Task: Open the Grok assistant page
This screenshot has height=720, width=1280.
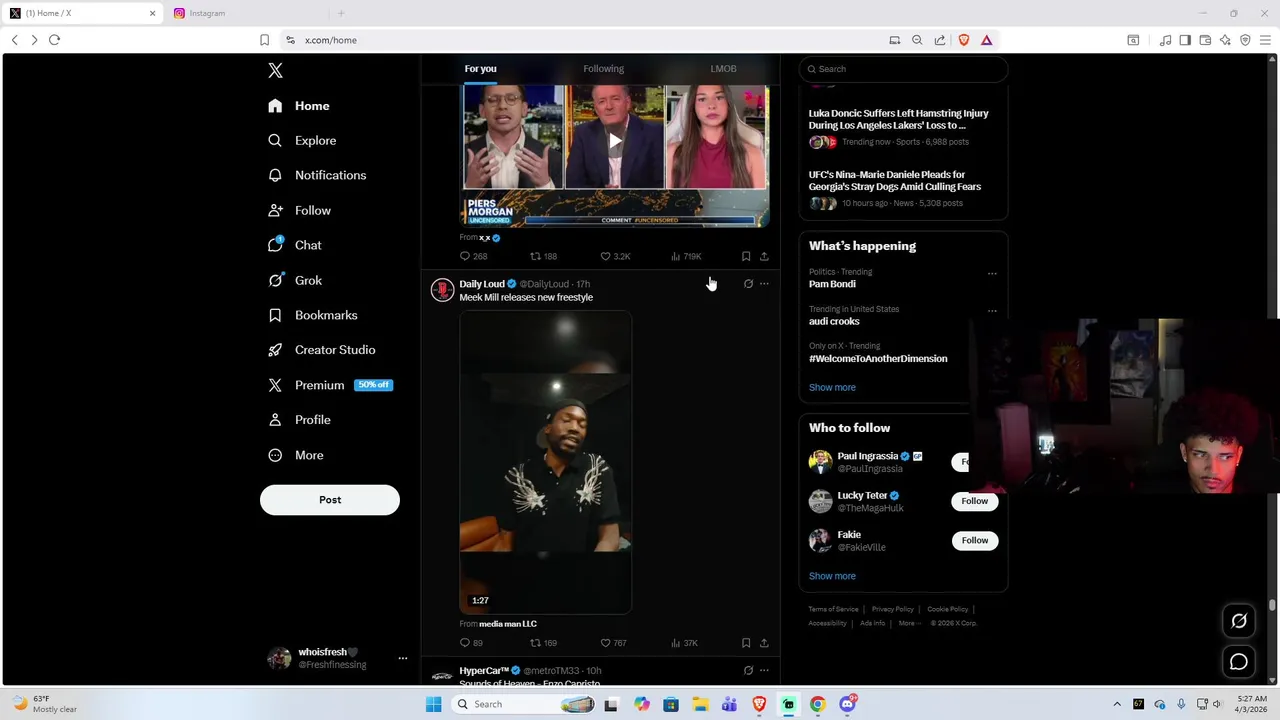Action: point(295,280)
